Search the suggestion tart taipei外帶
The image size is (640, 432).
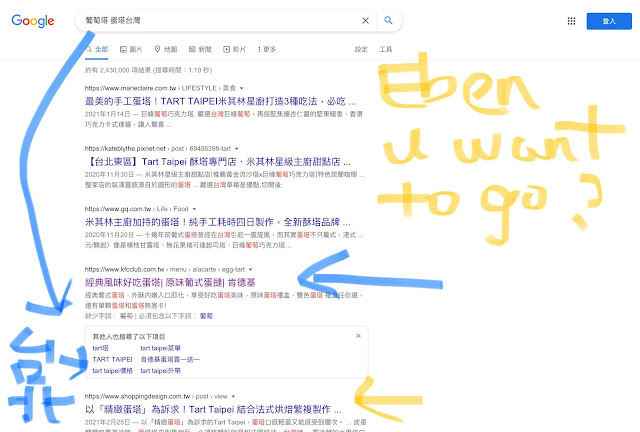coord(160,371)
